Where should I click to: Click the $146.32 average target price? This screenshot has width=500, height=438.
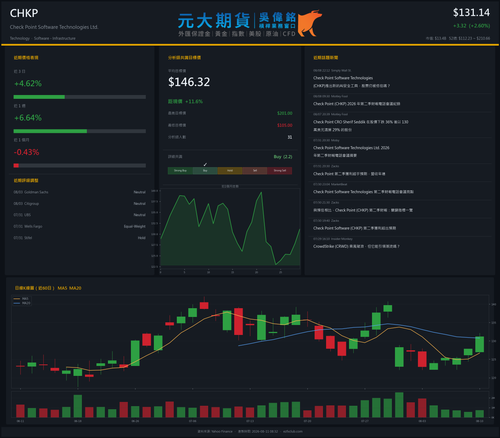(189, 82)
